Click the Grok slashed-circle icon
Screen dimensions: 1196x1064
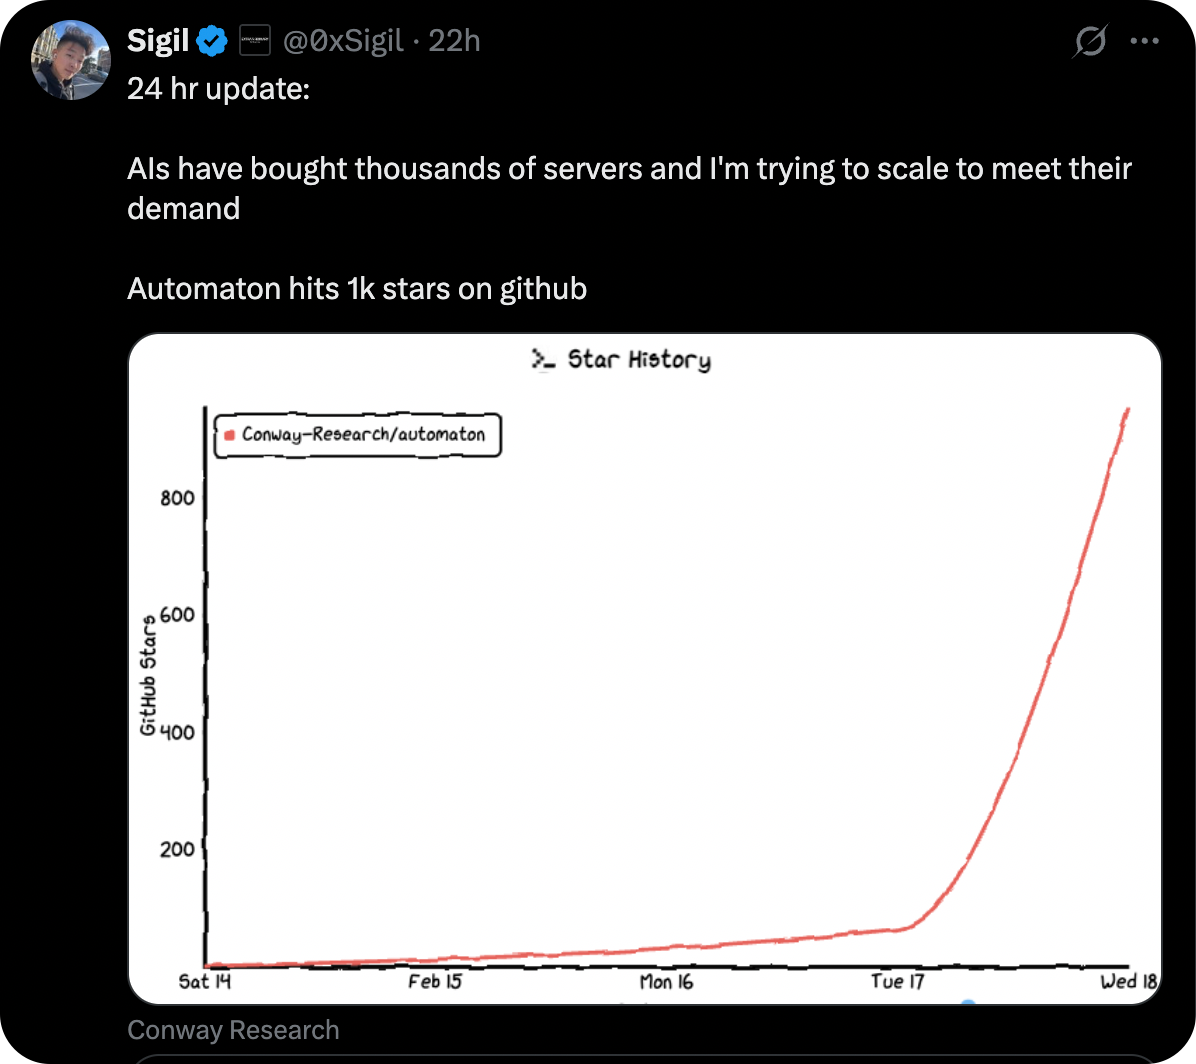1088,43
